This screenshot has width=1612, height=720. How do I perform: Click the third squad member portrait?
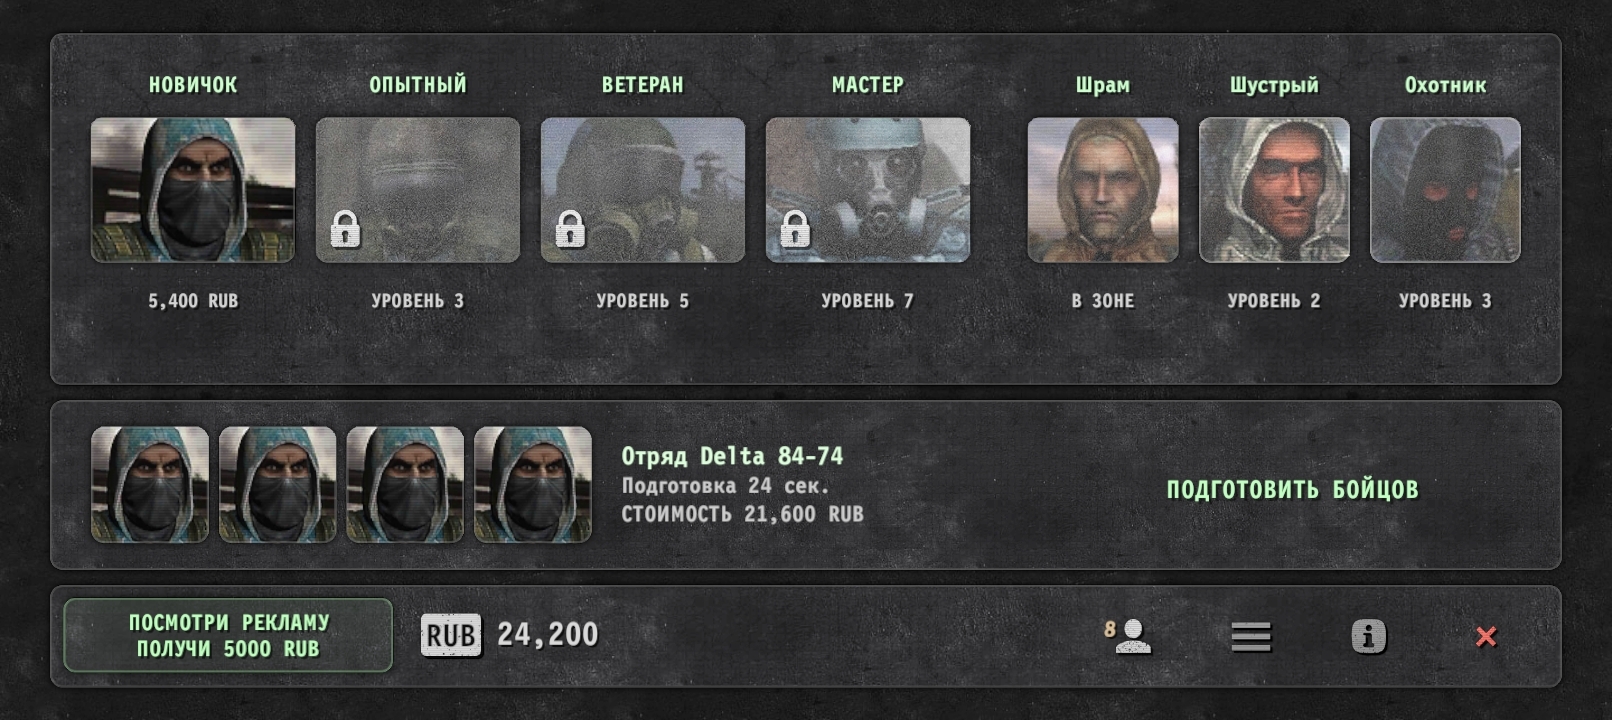tap(405, 485)
